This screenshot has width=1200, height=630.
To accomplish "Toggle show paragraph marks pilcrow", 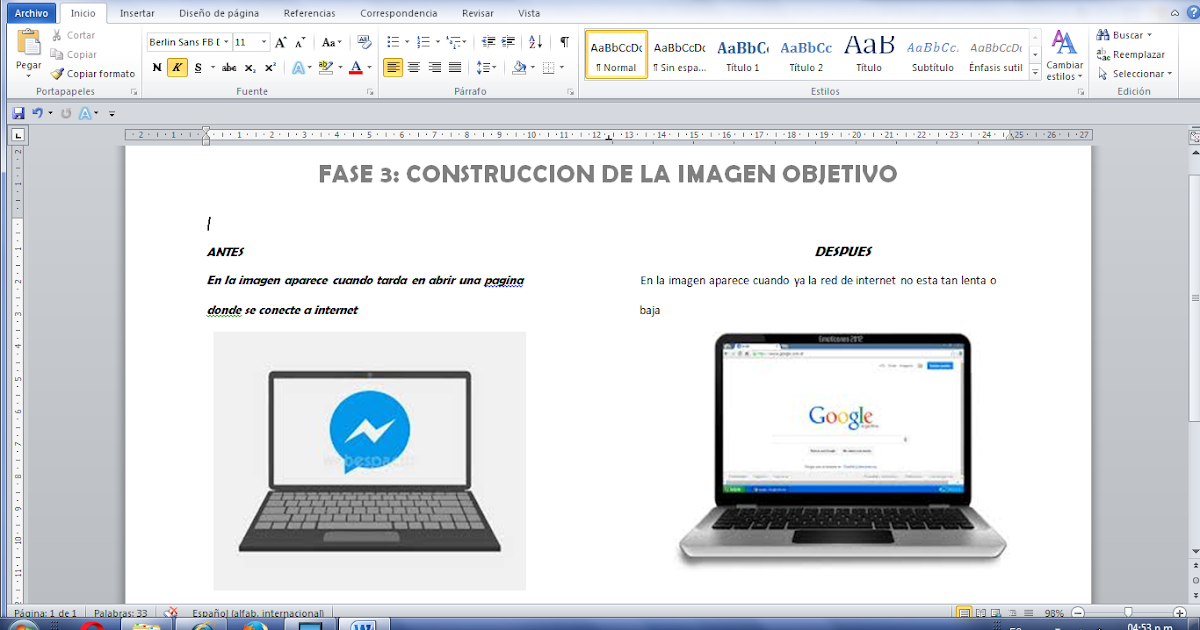I will pos(564,42).
